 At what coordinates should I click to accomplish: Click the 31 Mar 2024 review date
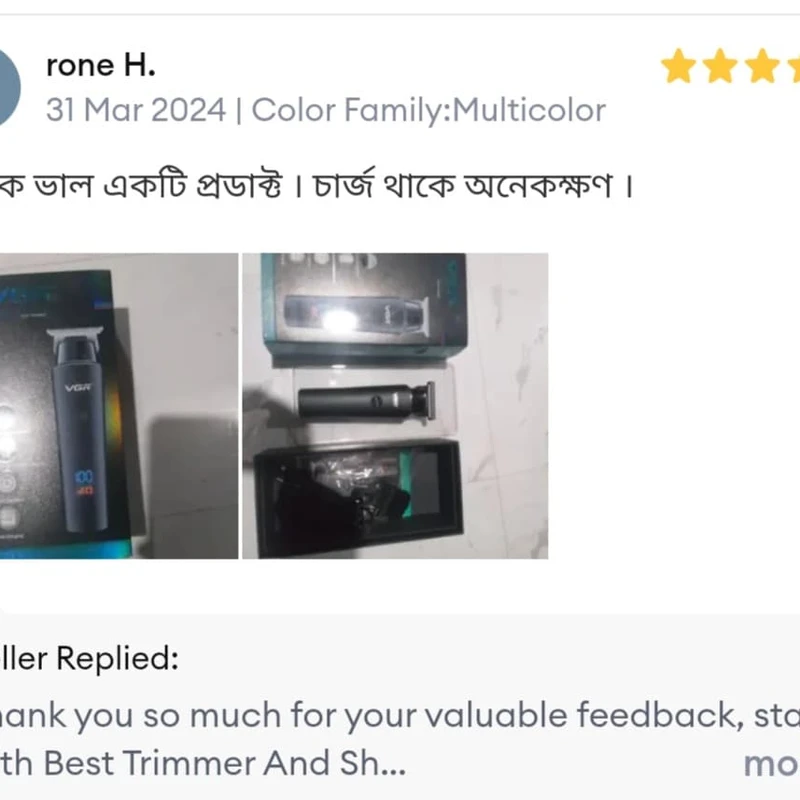pyautogui.click(x=136, y=110)
